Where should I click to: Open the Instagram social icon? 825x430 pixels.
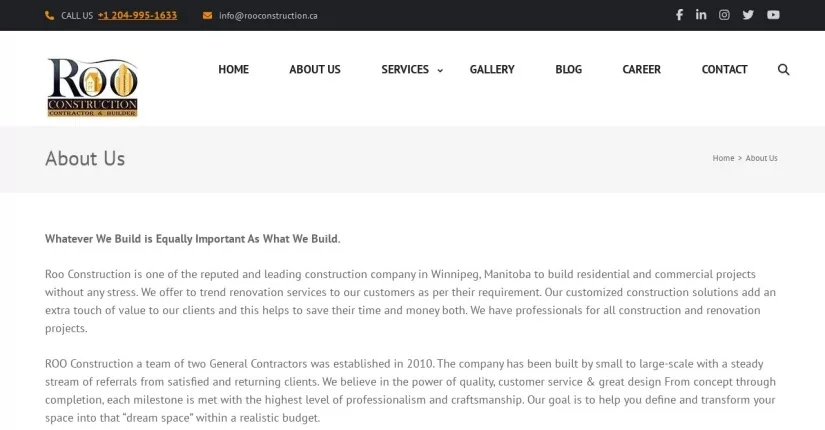(x=725, y=15)
